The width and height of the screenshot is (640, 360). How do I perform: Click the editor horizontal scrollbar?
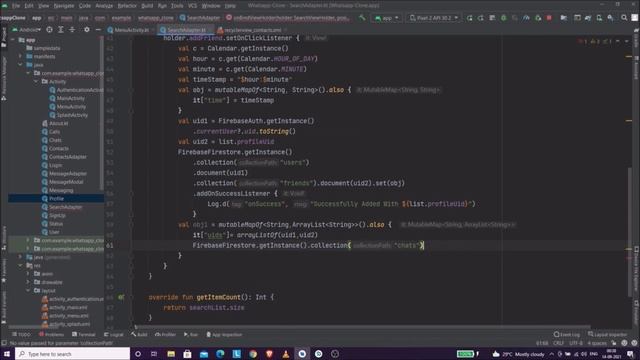point(362,327)
